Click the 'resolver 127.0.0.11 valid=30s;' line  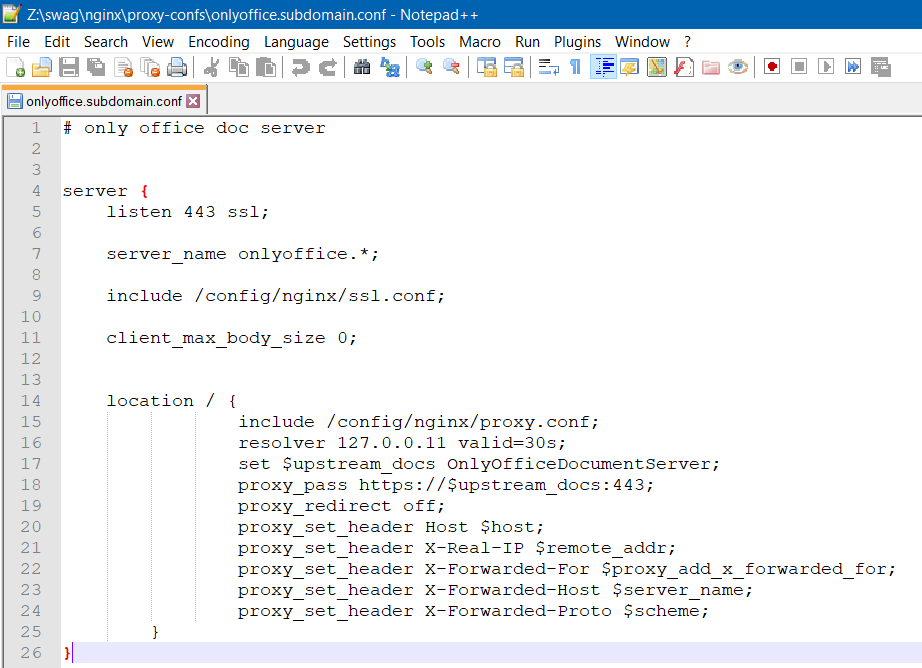pos(402,443)
